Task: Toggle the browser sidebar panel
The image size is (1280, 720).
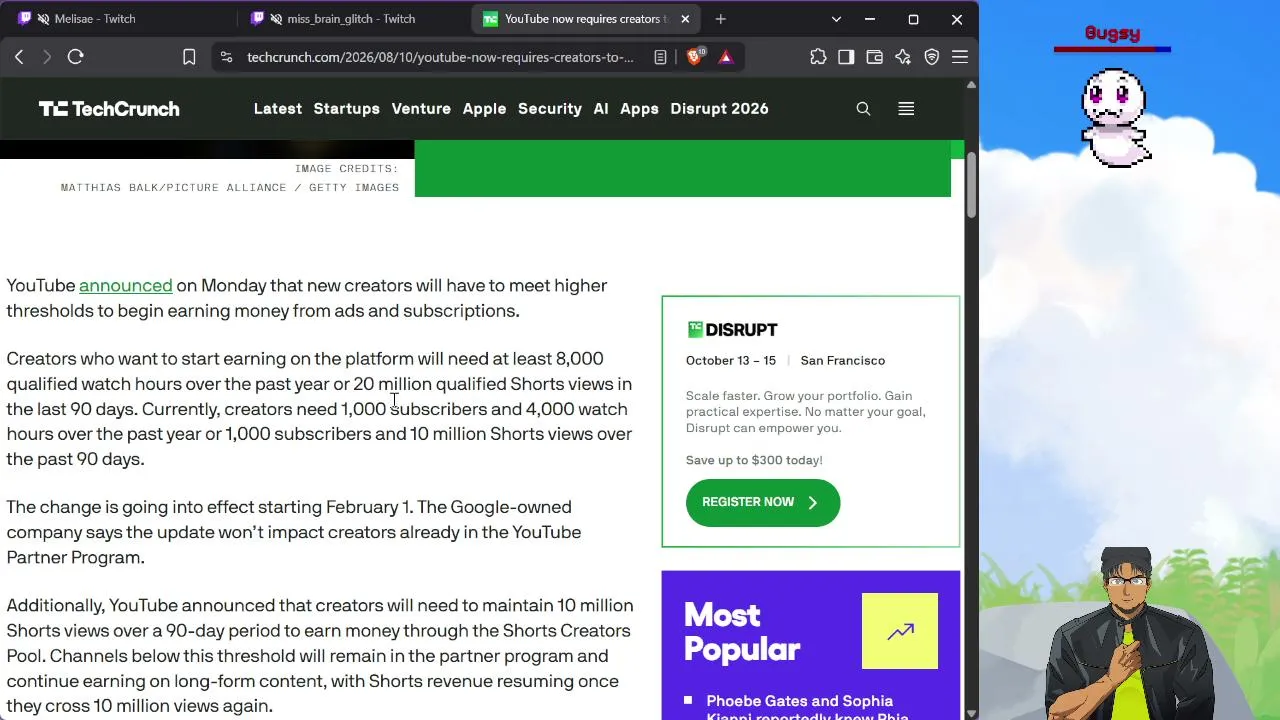Action: [846, 57]
